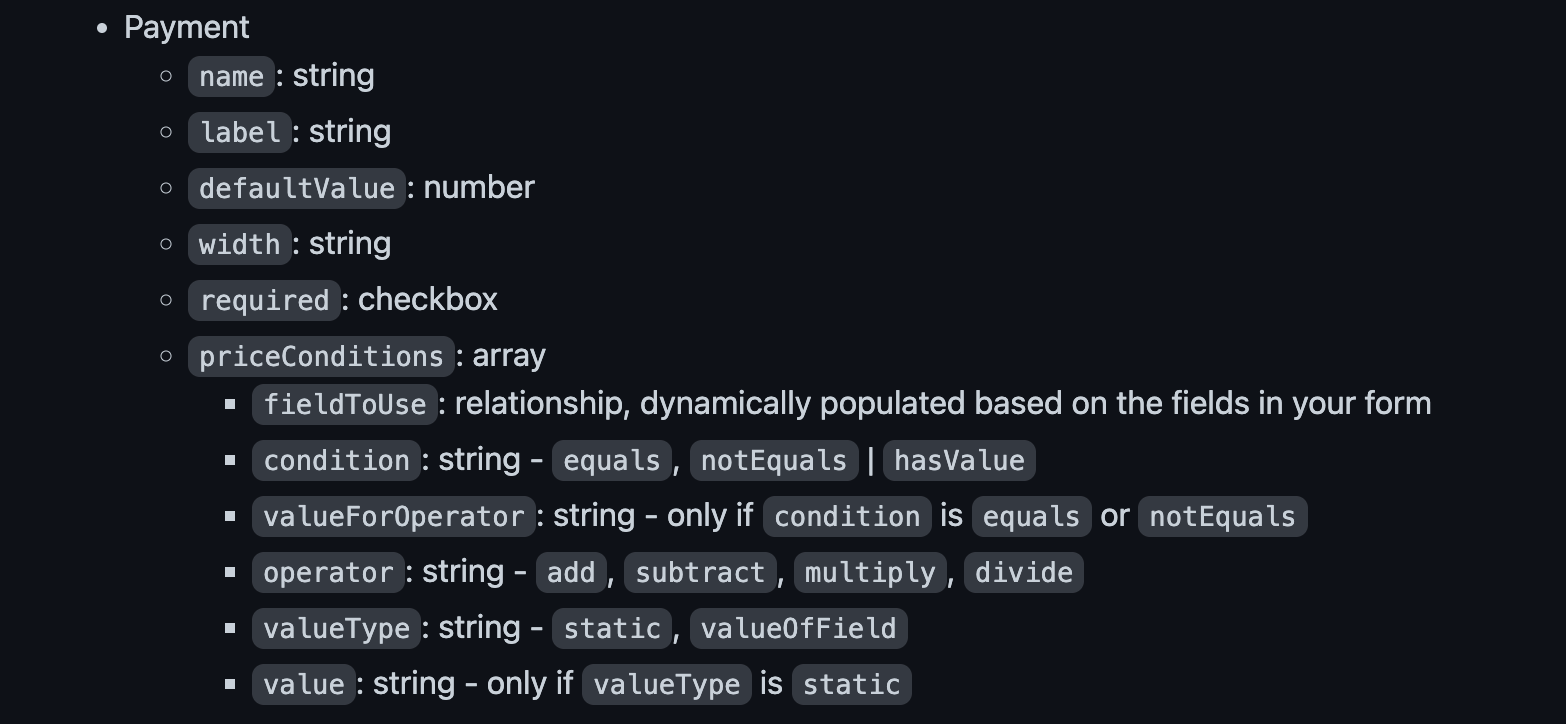
Task: Click the priceConditions code tag
Action: point(320,357)
